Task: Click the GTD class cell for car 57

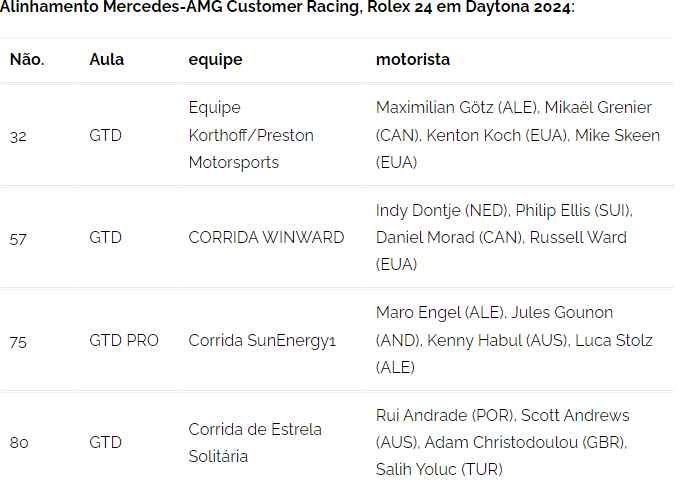Action: point(105,238)
